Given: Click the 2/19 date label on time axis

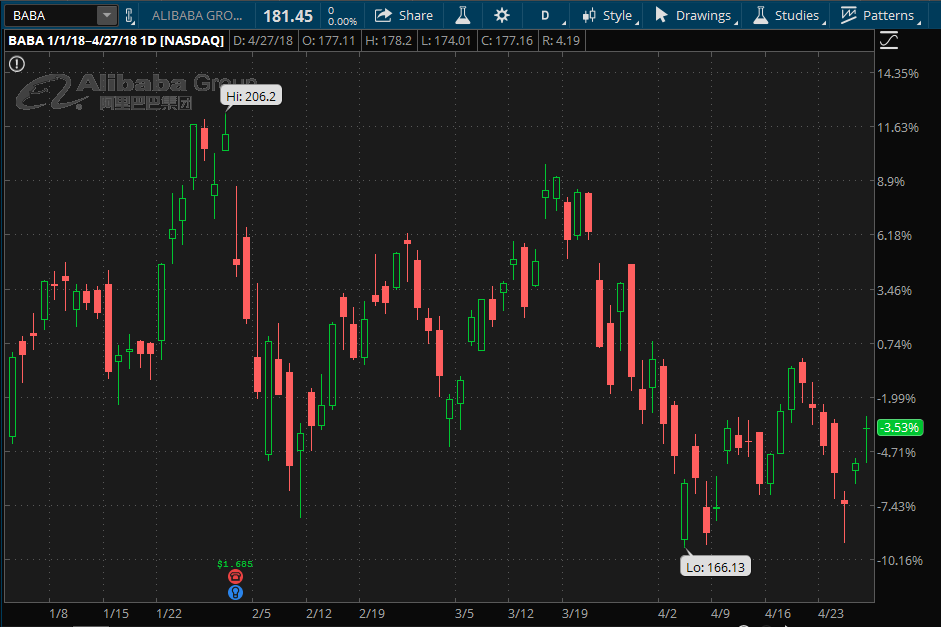Looking at the screenshot, I should (372, 614).
